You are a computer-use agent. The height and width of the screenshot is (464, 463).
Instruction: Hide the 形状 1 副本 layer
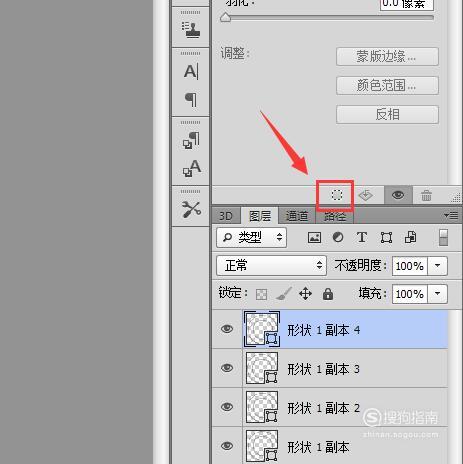click(x=227, y=446)
